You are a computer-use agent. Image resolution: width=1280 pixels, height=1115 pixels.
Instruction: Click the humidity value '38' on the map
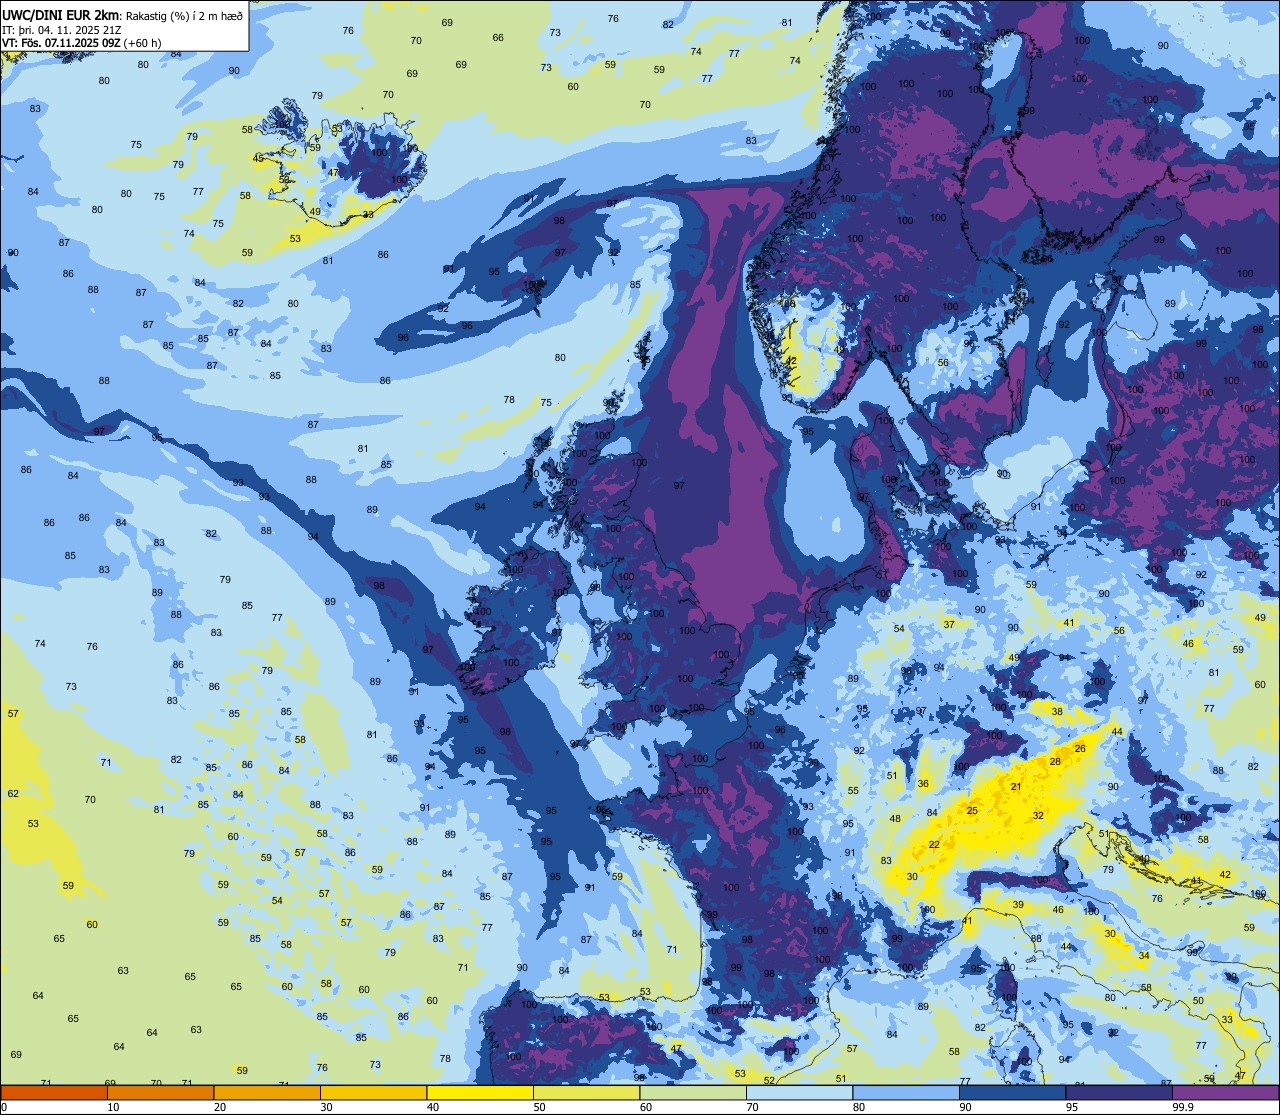[x=1057, y=712]
